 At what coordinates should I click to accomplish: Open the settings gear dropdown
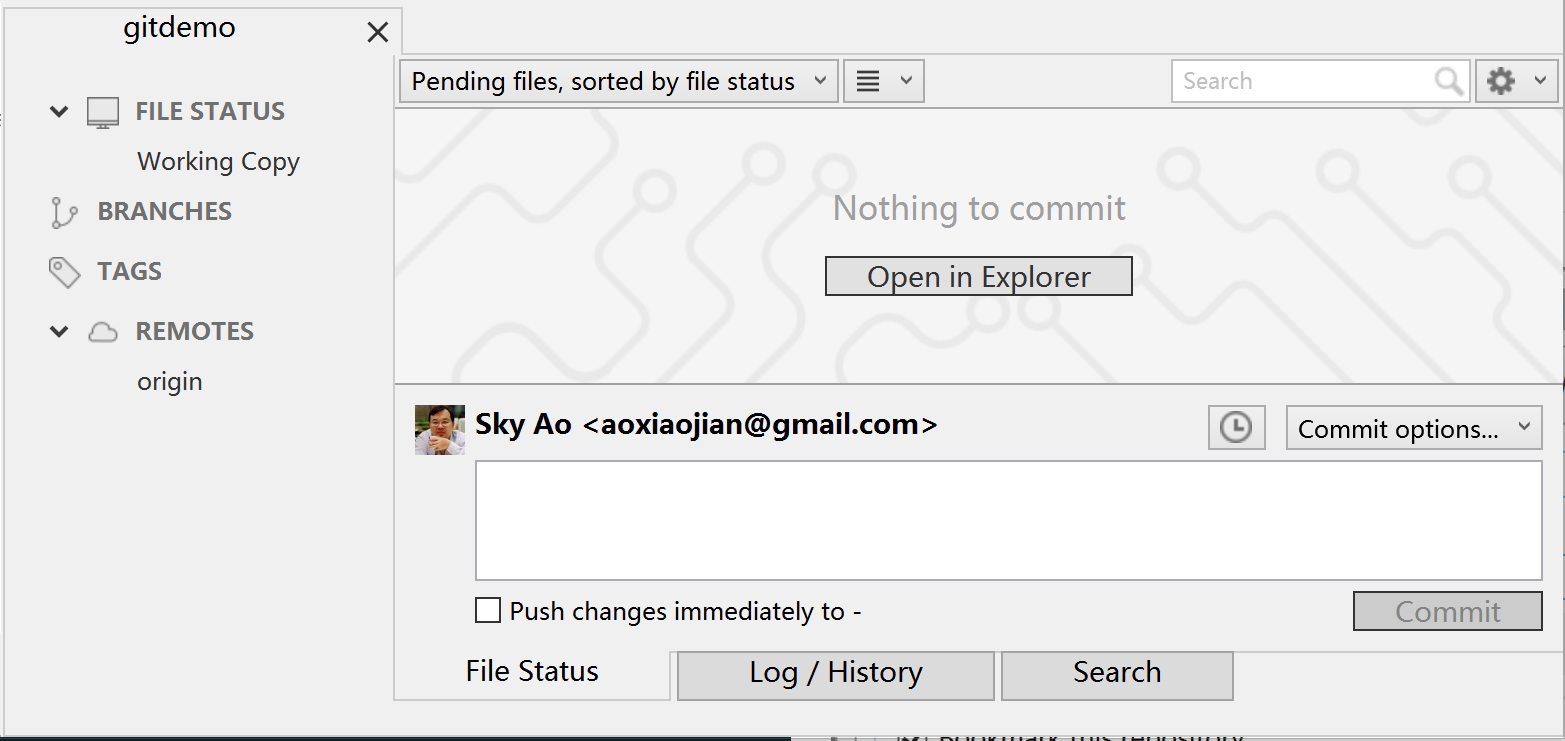[x=1516, y=81]
